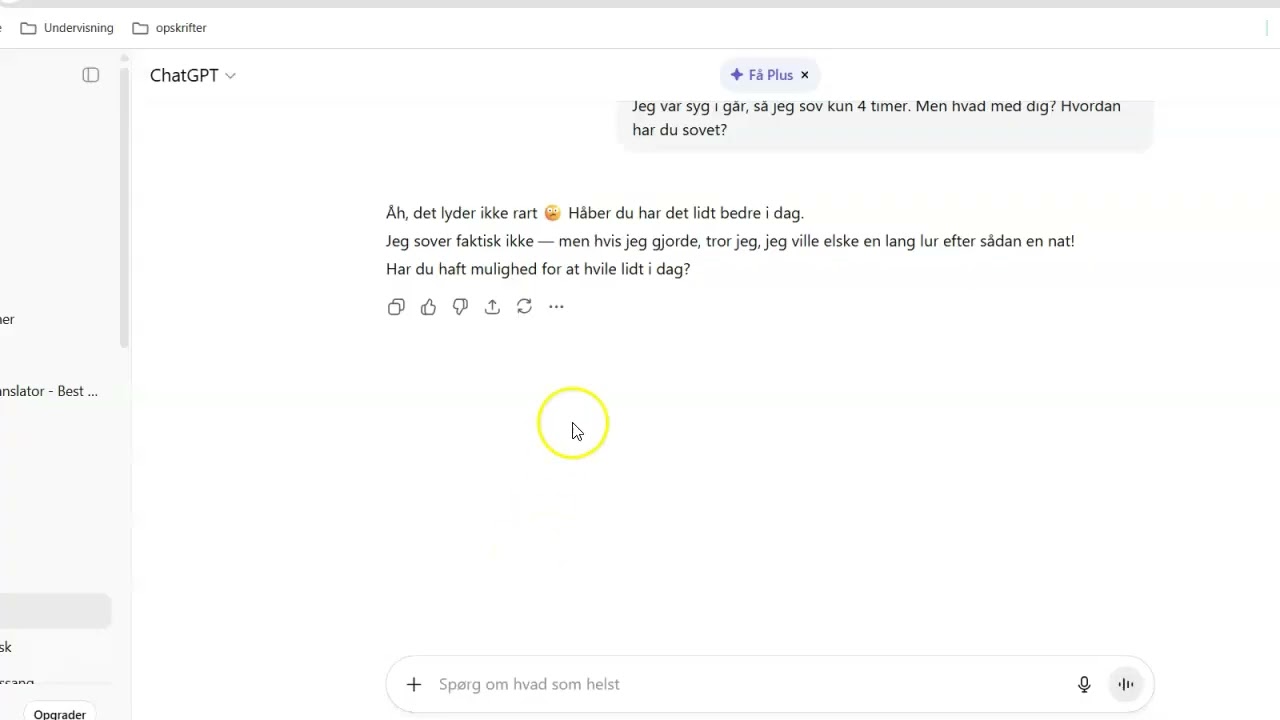Screen dimensions: 1280x720
Task: Select the highlighted current chat in sidebar
Action: tap(55, 611)
